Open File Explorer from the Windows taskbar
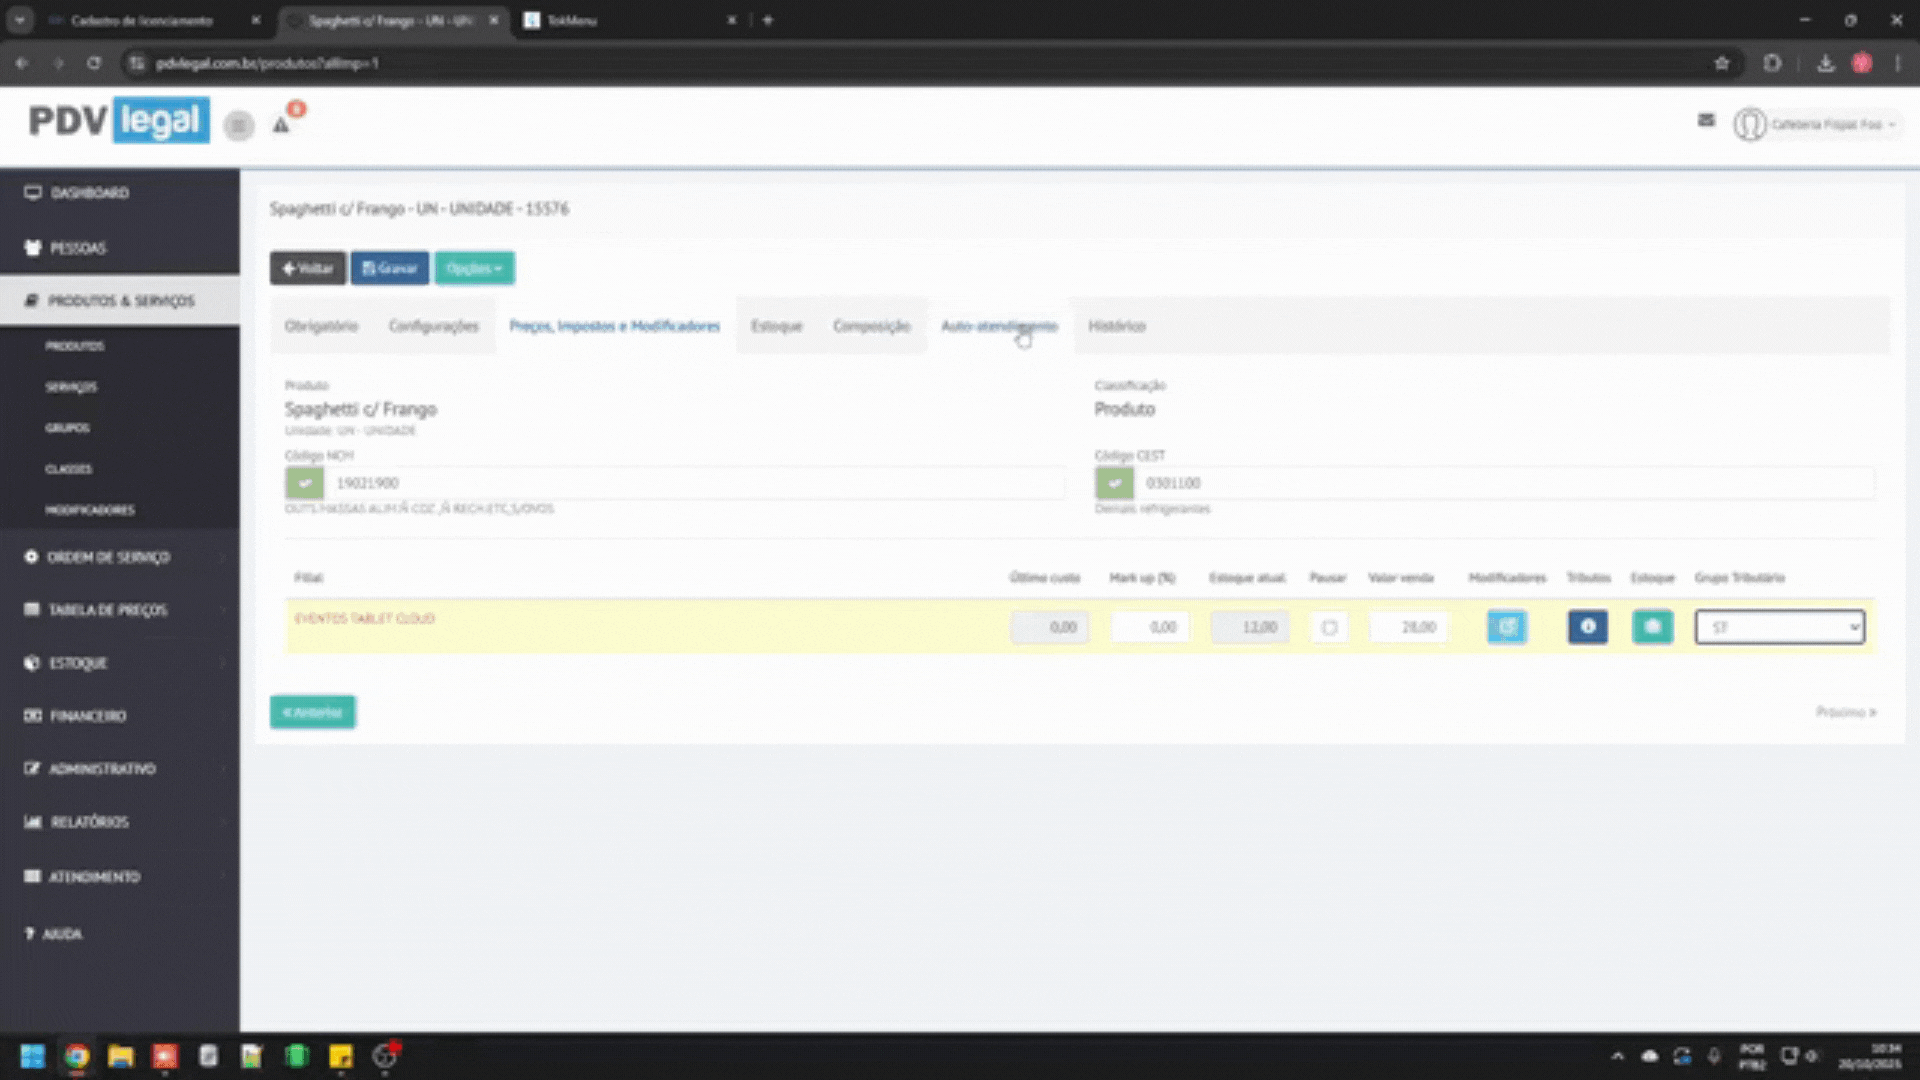The height and width of the screenshot is (1080, 1920). (121, 1056)
